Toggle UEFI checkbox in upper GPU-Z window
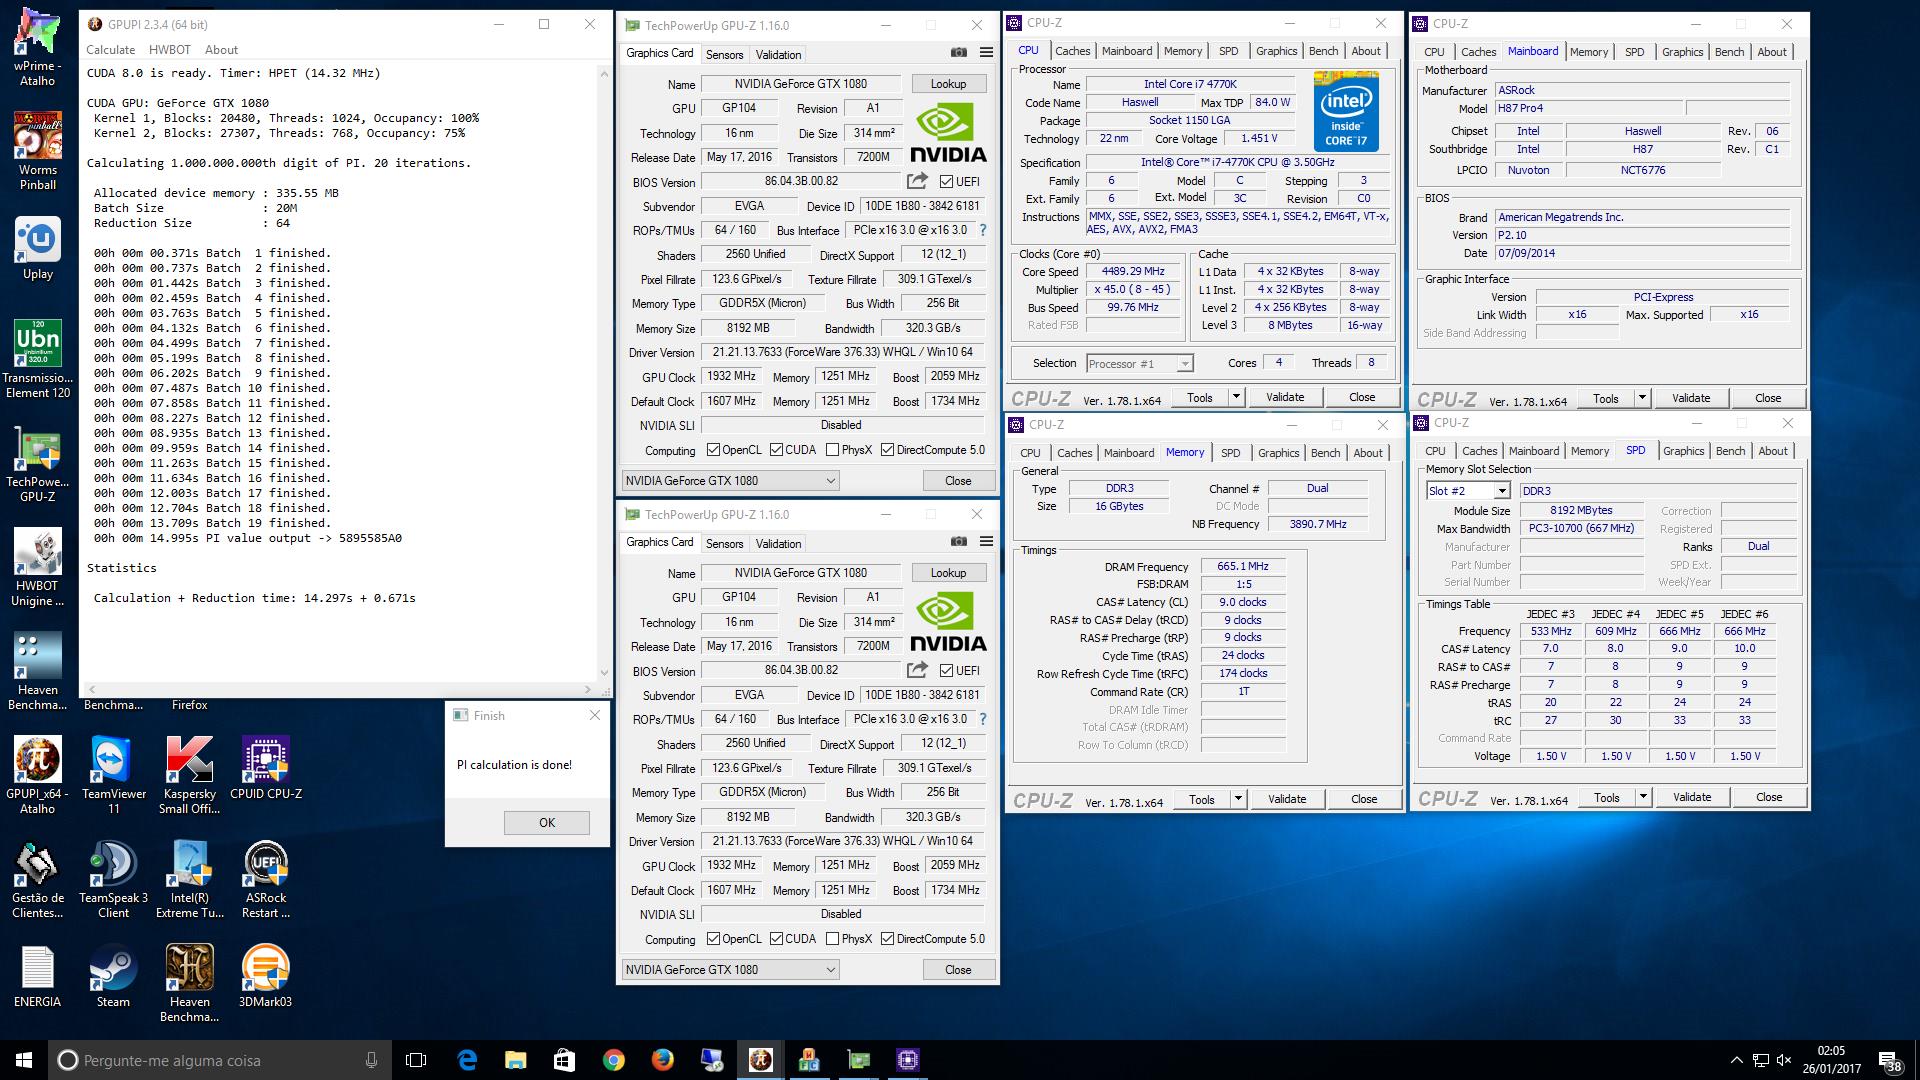This screenshot has width=1920, height=1080. coord(946,181)
